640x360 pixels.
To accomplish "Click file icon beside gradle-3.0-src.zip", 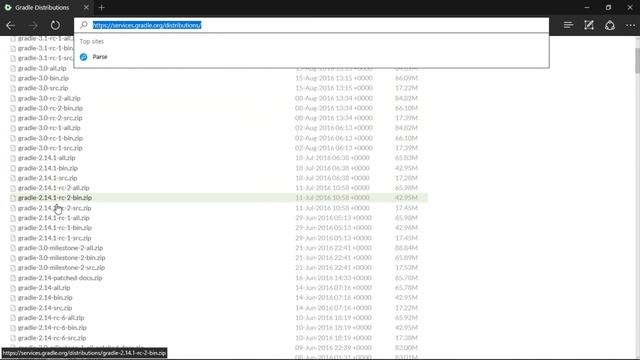I will (13, 88).
